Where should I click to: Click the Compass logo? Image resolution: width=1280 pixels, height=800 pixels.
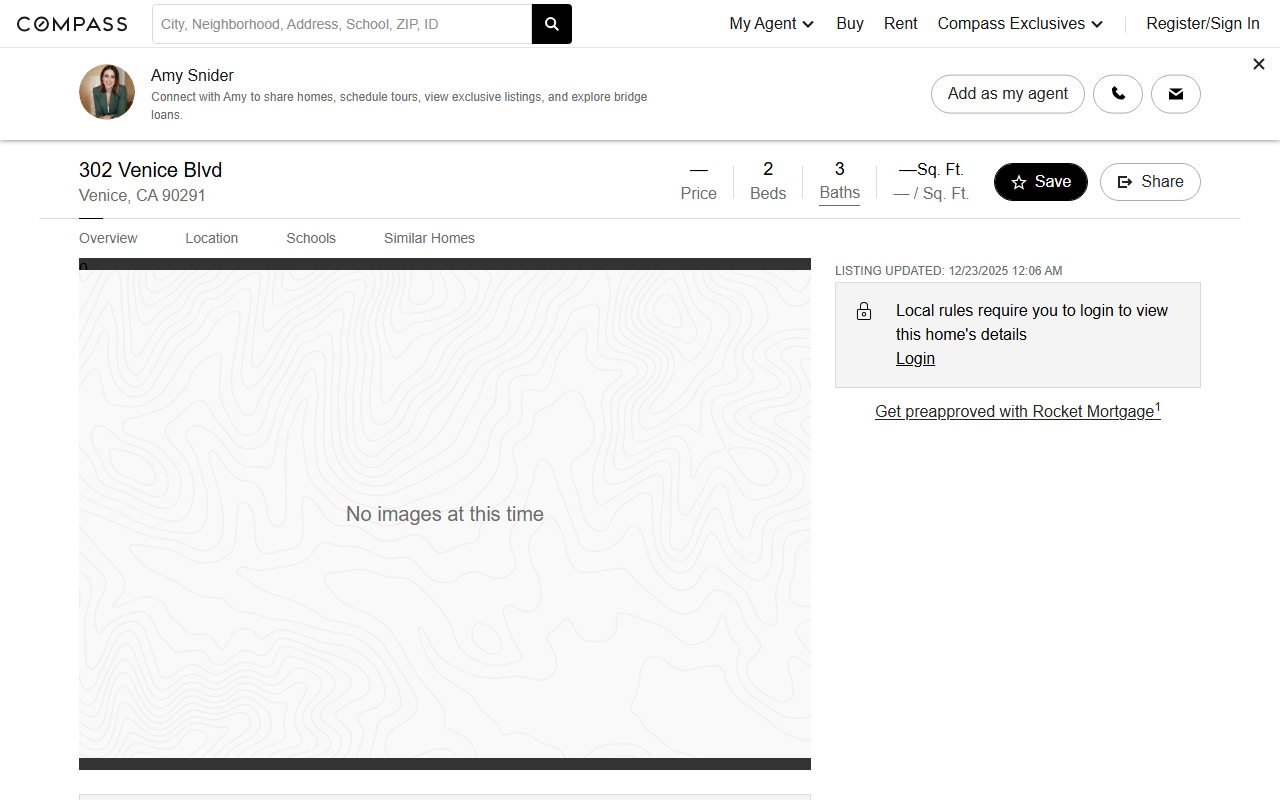click(x=72, y=24)
